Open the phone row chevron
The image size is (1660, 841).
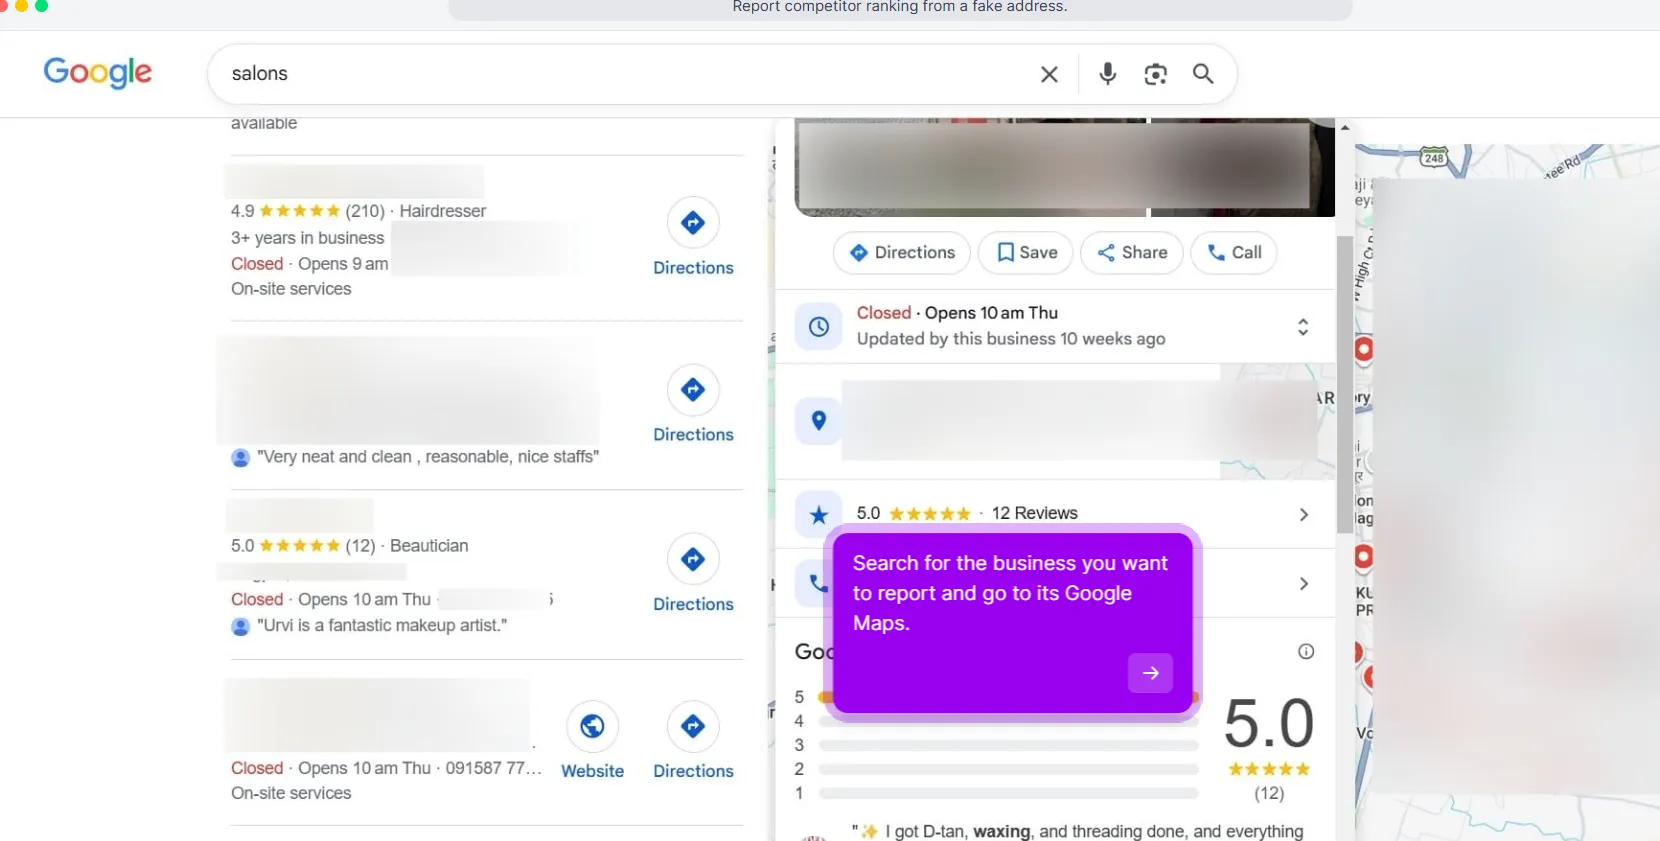(1303, 583)
